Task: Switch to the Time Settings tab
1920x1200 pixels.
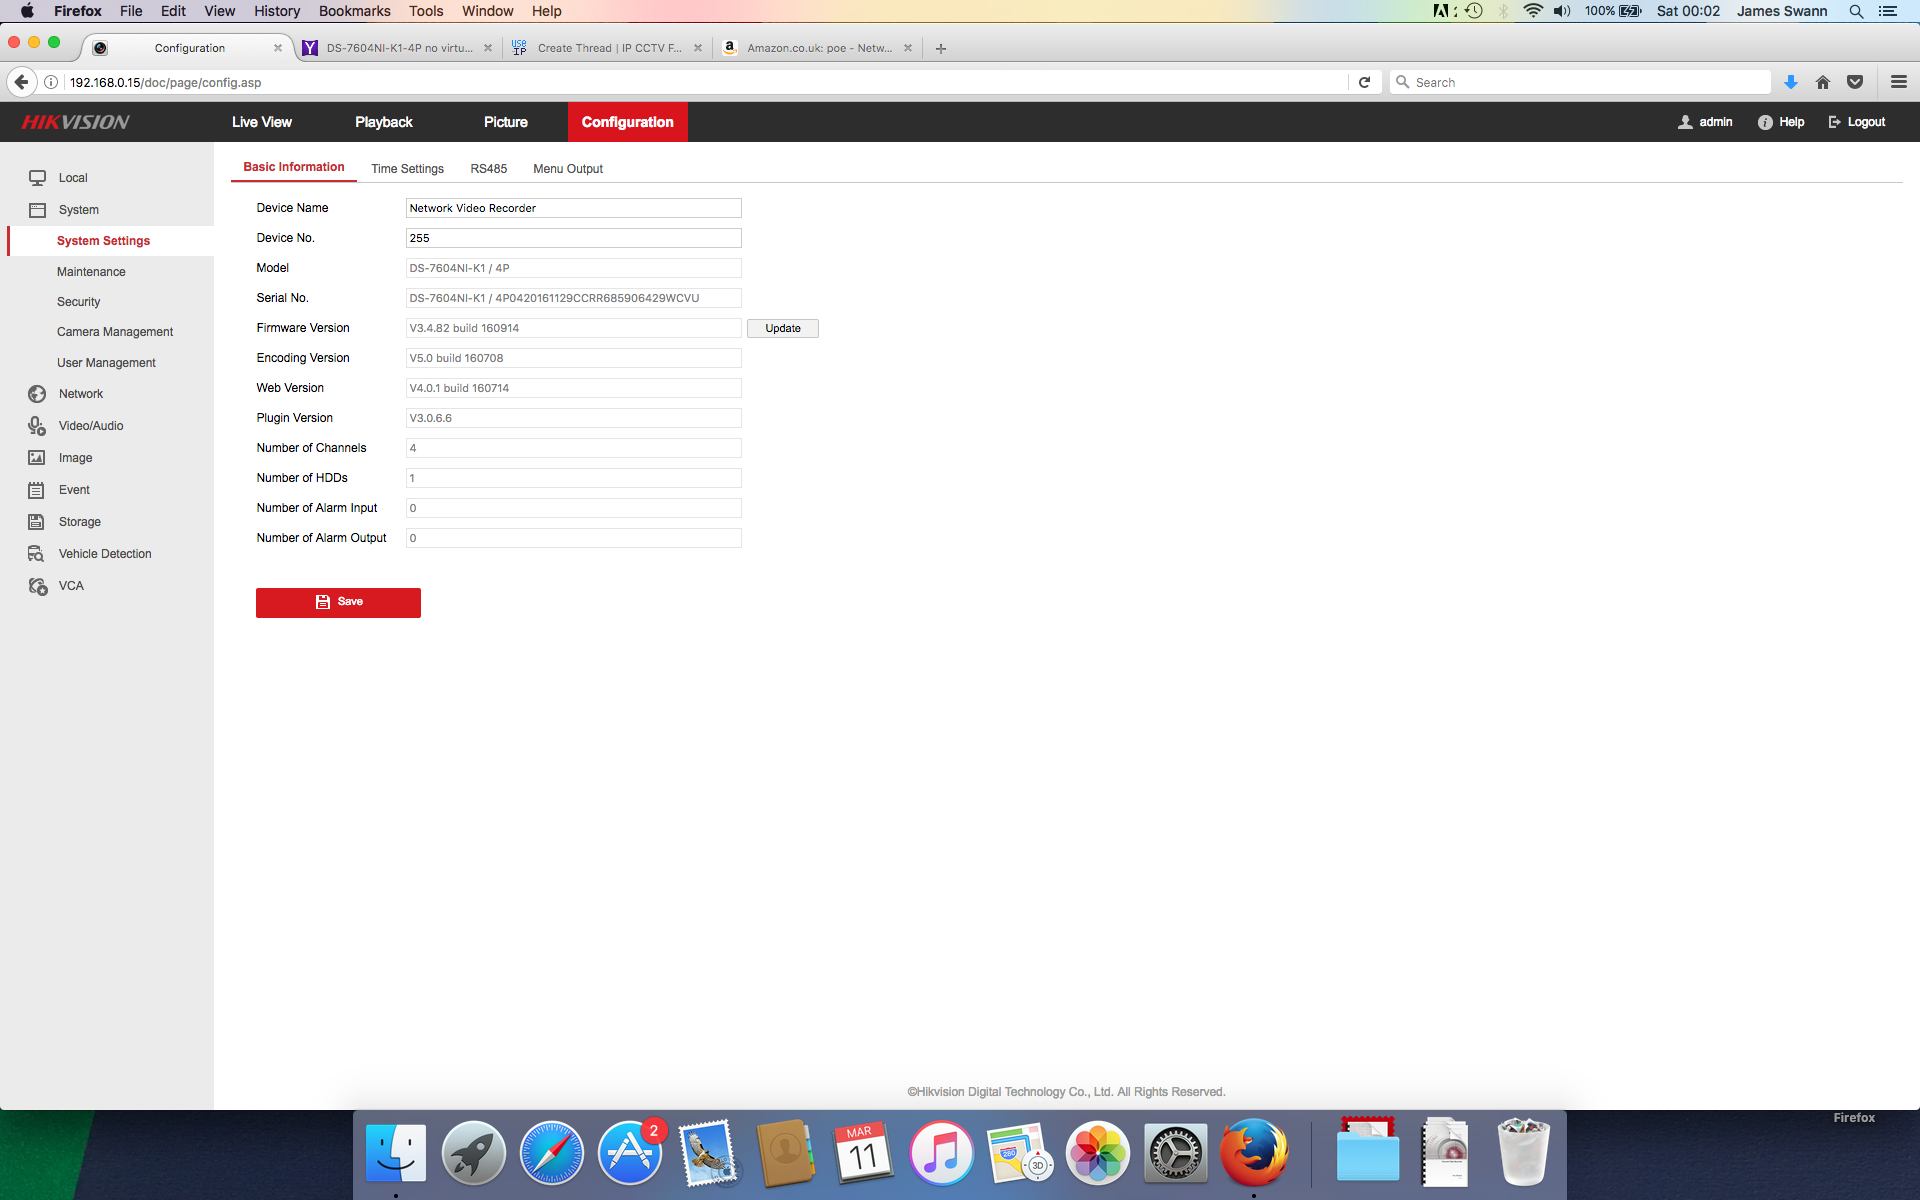Action: (407, 168)
